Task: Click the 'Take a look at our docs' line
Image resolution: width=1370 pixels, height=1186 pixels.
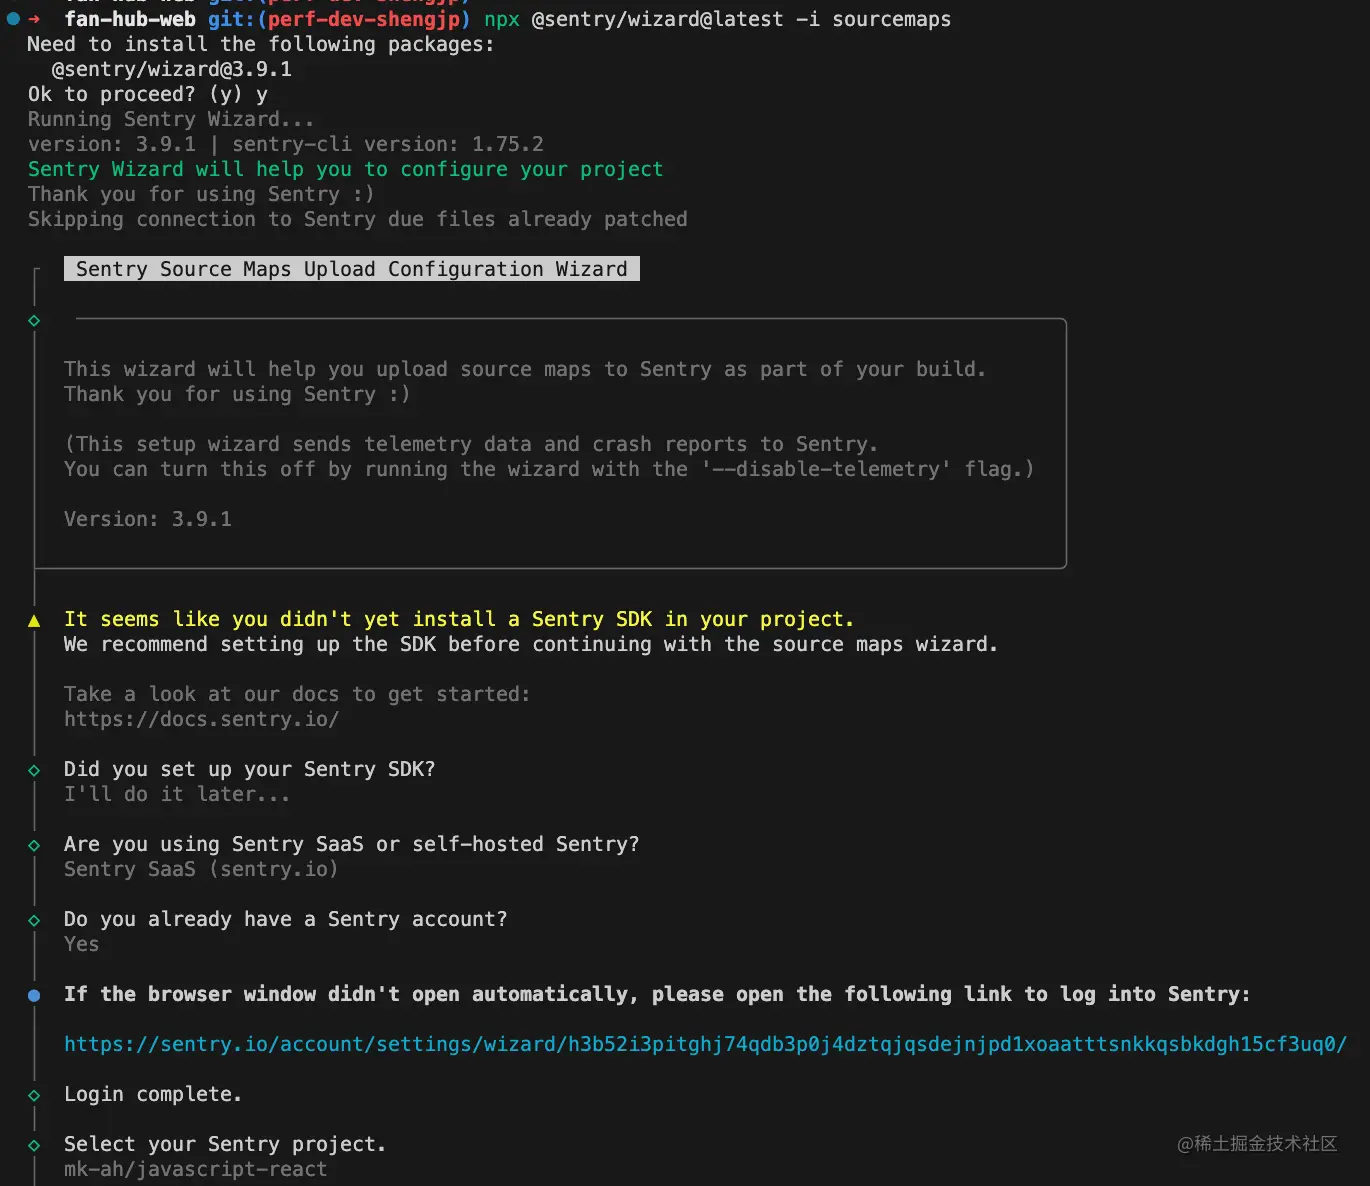Action: click(297, 694)
